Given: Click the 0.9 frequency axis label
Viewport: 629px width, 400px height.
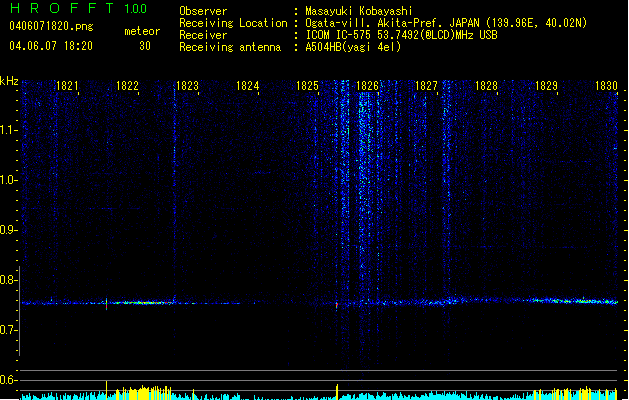Looking at the screenshot, I should pyautogui.click(x=8, y=230).
